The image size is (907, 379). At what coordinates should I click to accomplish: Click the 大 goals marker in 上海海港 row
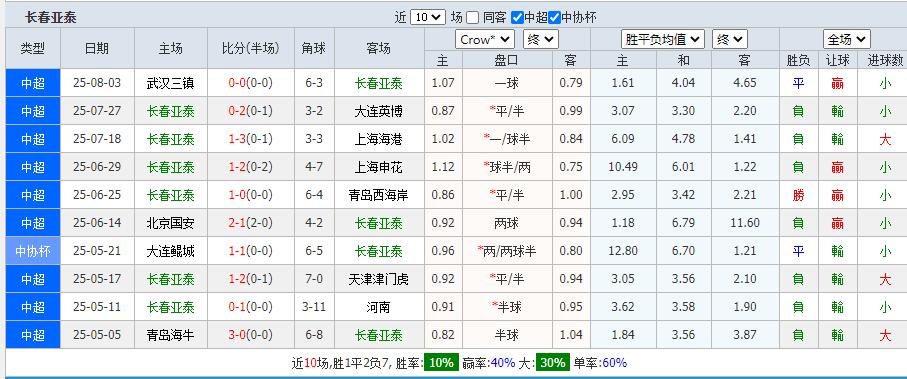point(885,139)
